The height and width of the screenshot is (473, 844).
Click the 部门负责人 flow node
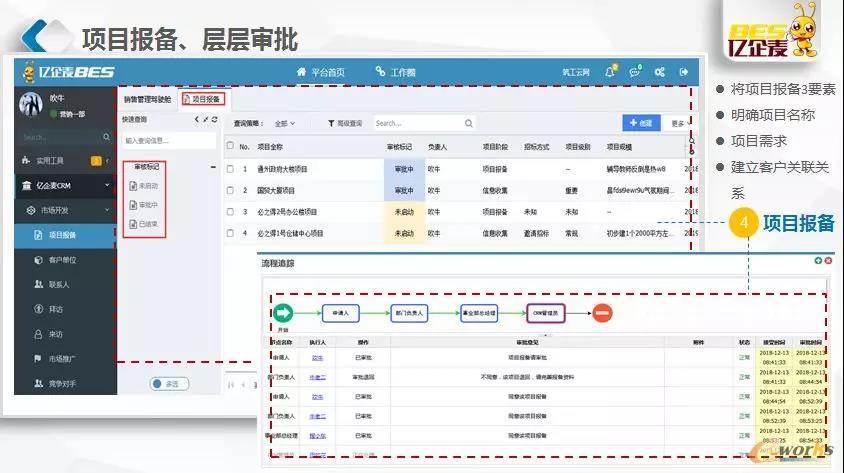[409, 313]
